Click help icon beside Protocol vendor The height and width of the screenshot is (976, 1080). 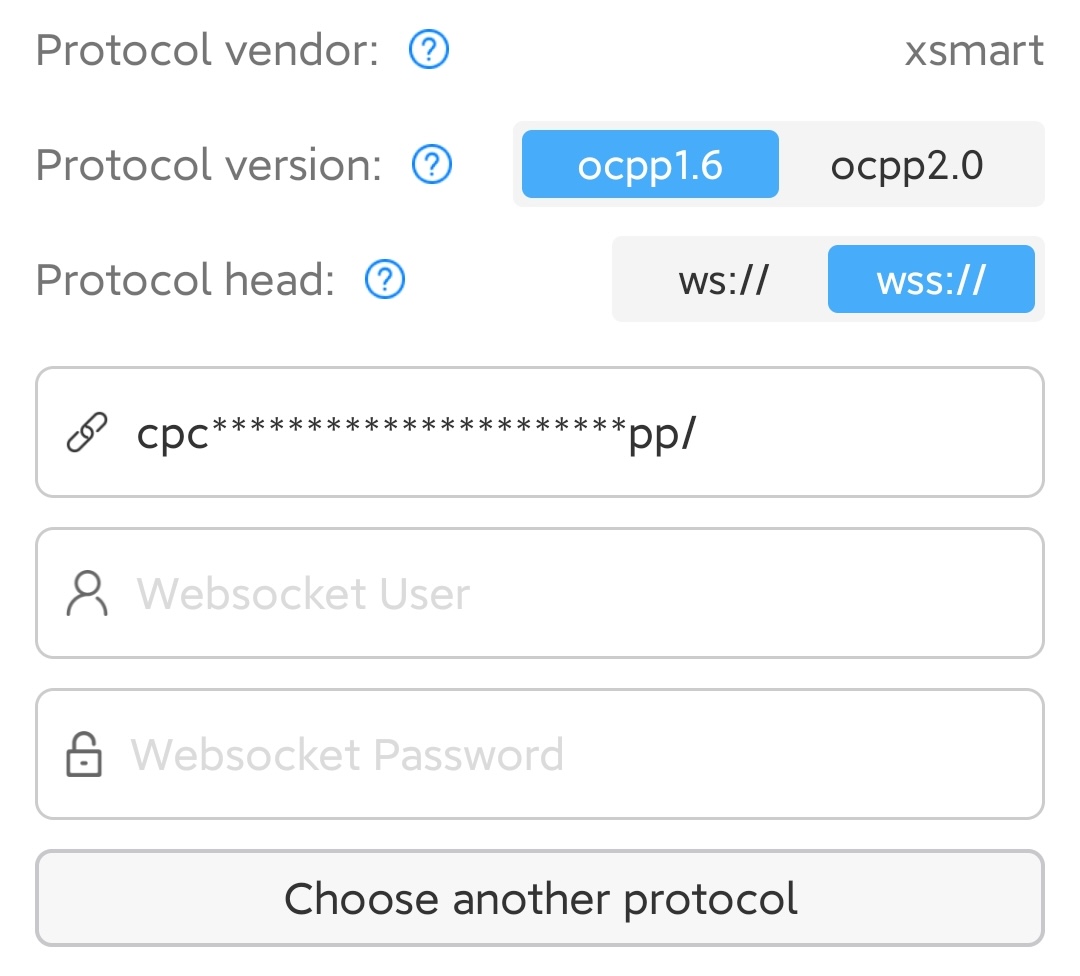[x=429, y=49]
